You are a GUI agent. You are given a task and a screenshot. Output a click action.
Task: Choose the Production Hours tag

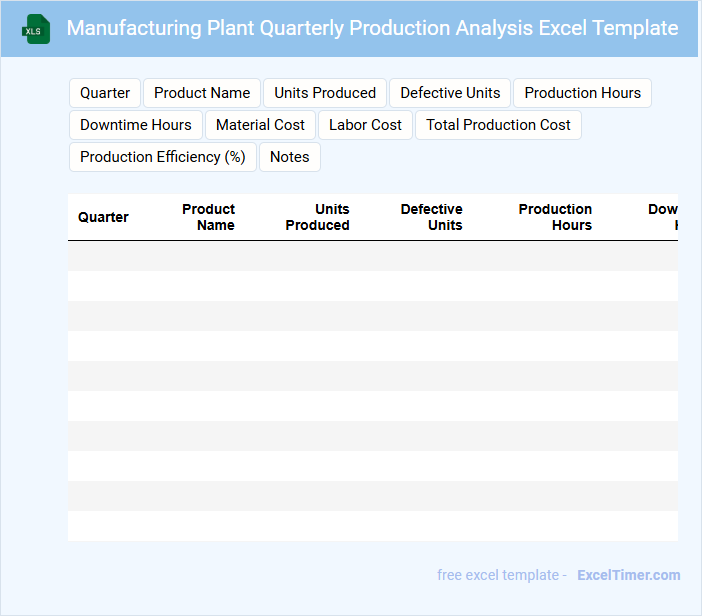tap(582, 93)
